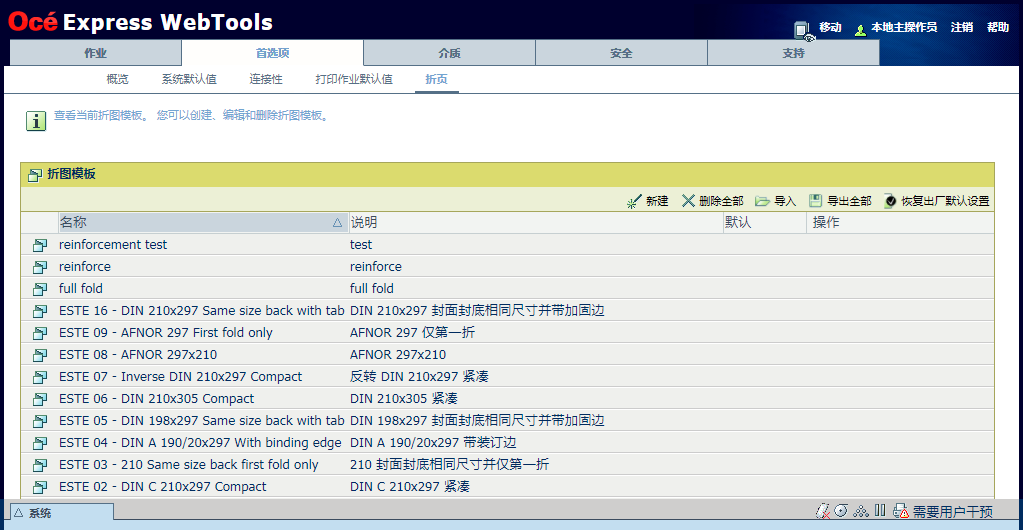This screenshot has width=1023, height=530.
Task: Open the 打印作业默认值 sub-tab
Action: point(354,80)
